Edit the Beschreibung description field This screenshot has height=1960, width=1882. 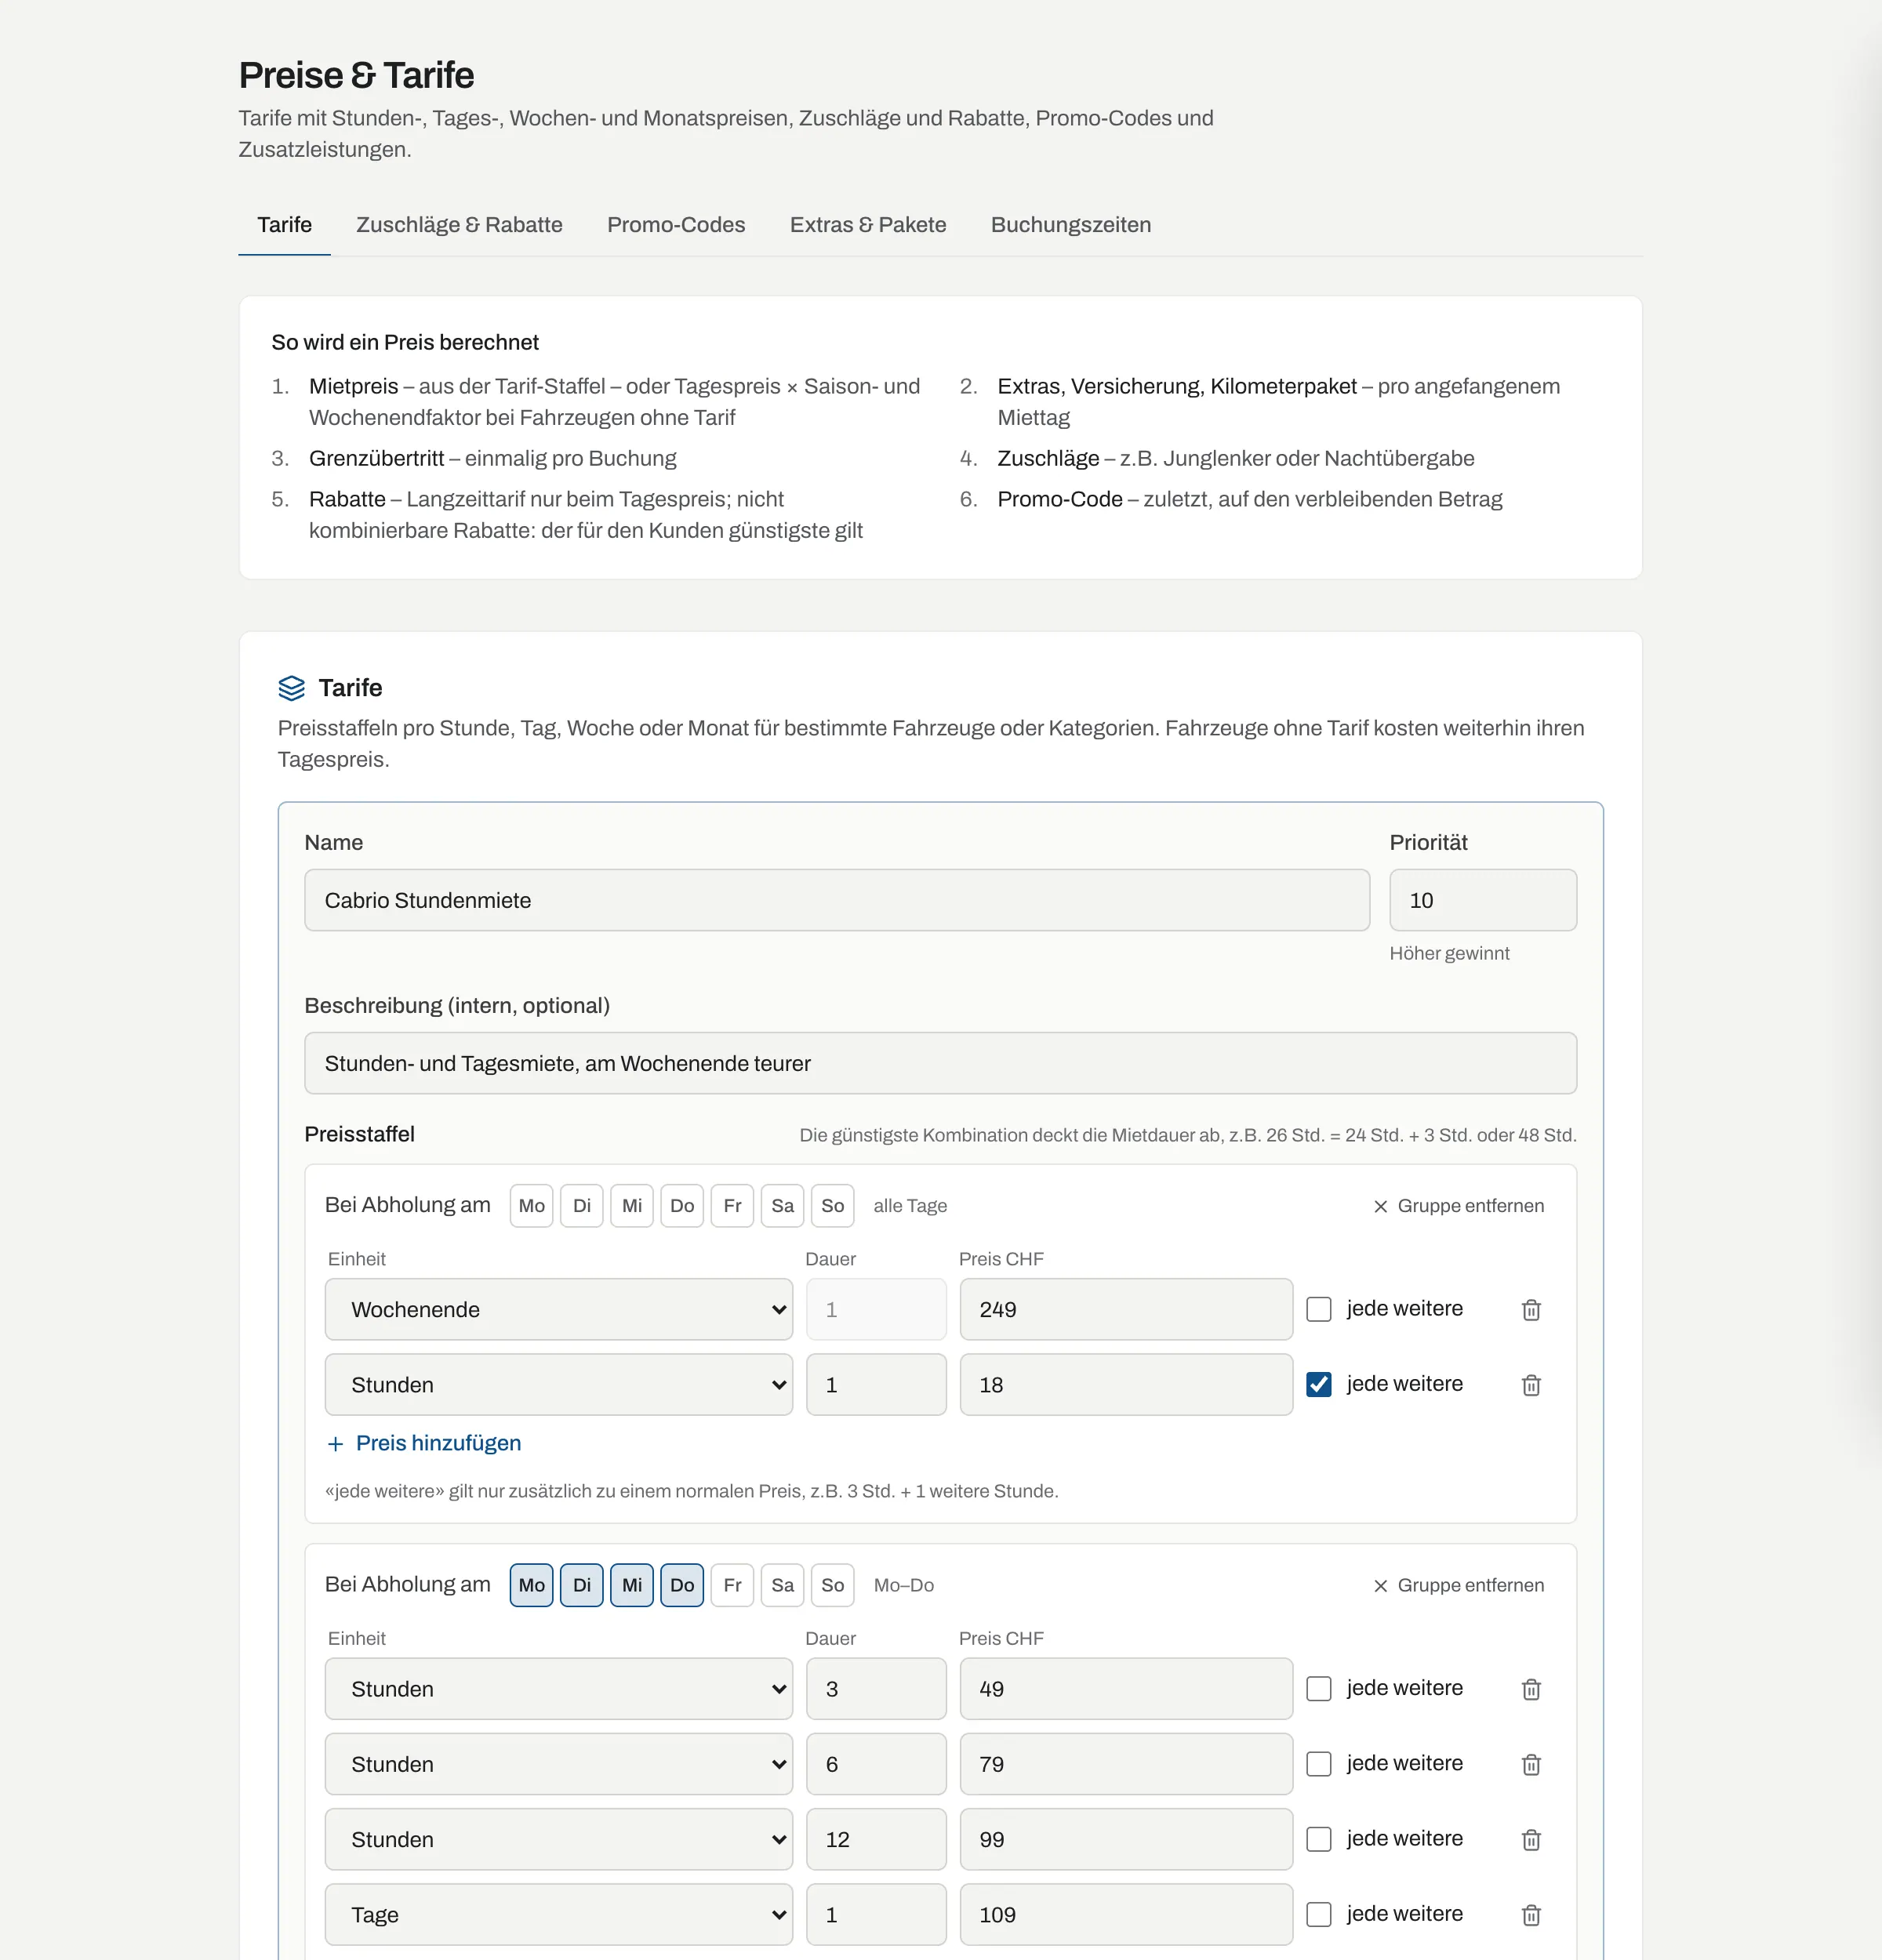click(x=940, y=1063)
